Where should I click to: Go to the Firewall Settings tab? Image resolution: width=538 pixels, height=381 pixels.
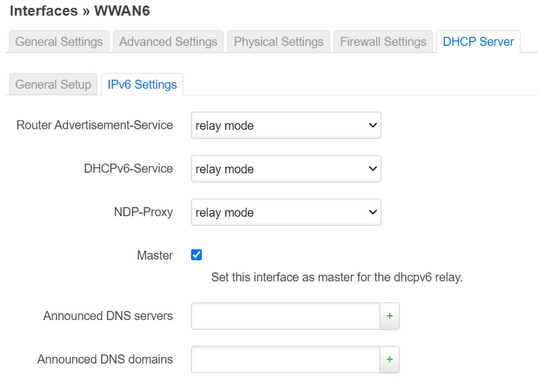pos(383,42)
